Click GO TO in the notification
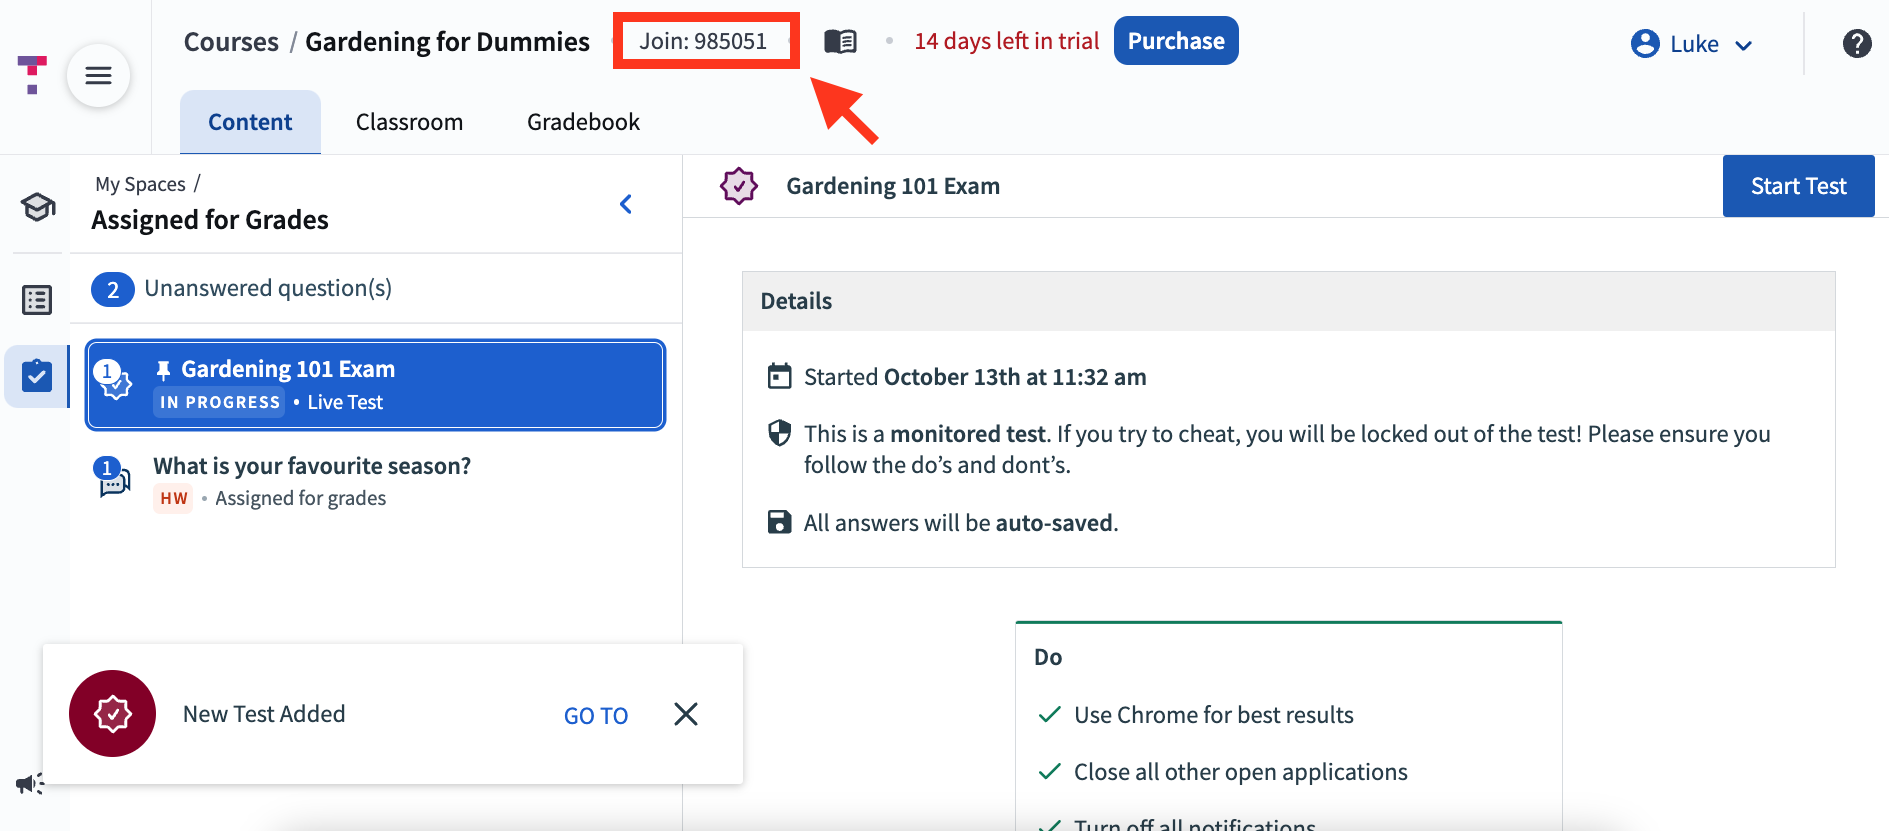This screenshot has width=1889, height=831. click(596, 716)
